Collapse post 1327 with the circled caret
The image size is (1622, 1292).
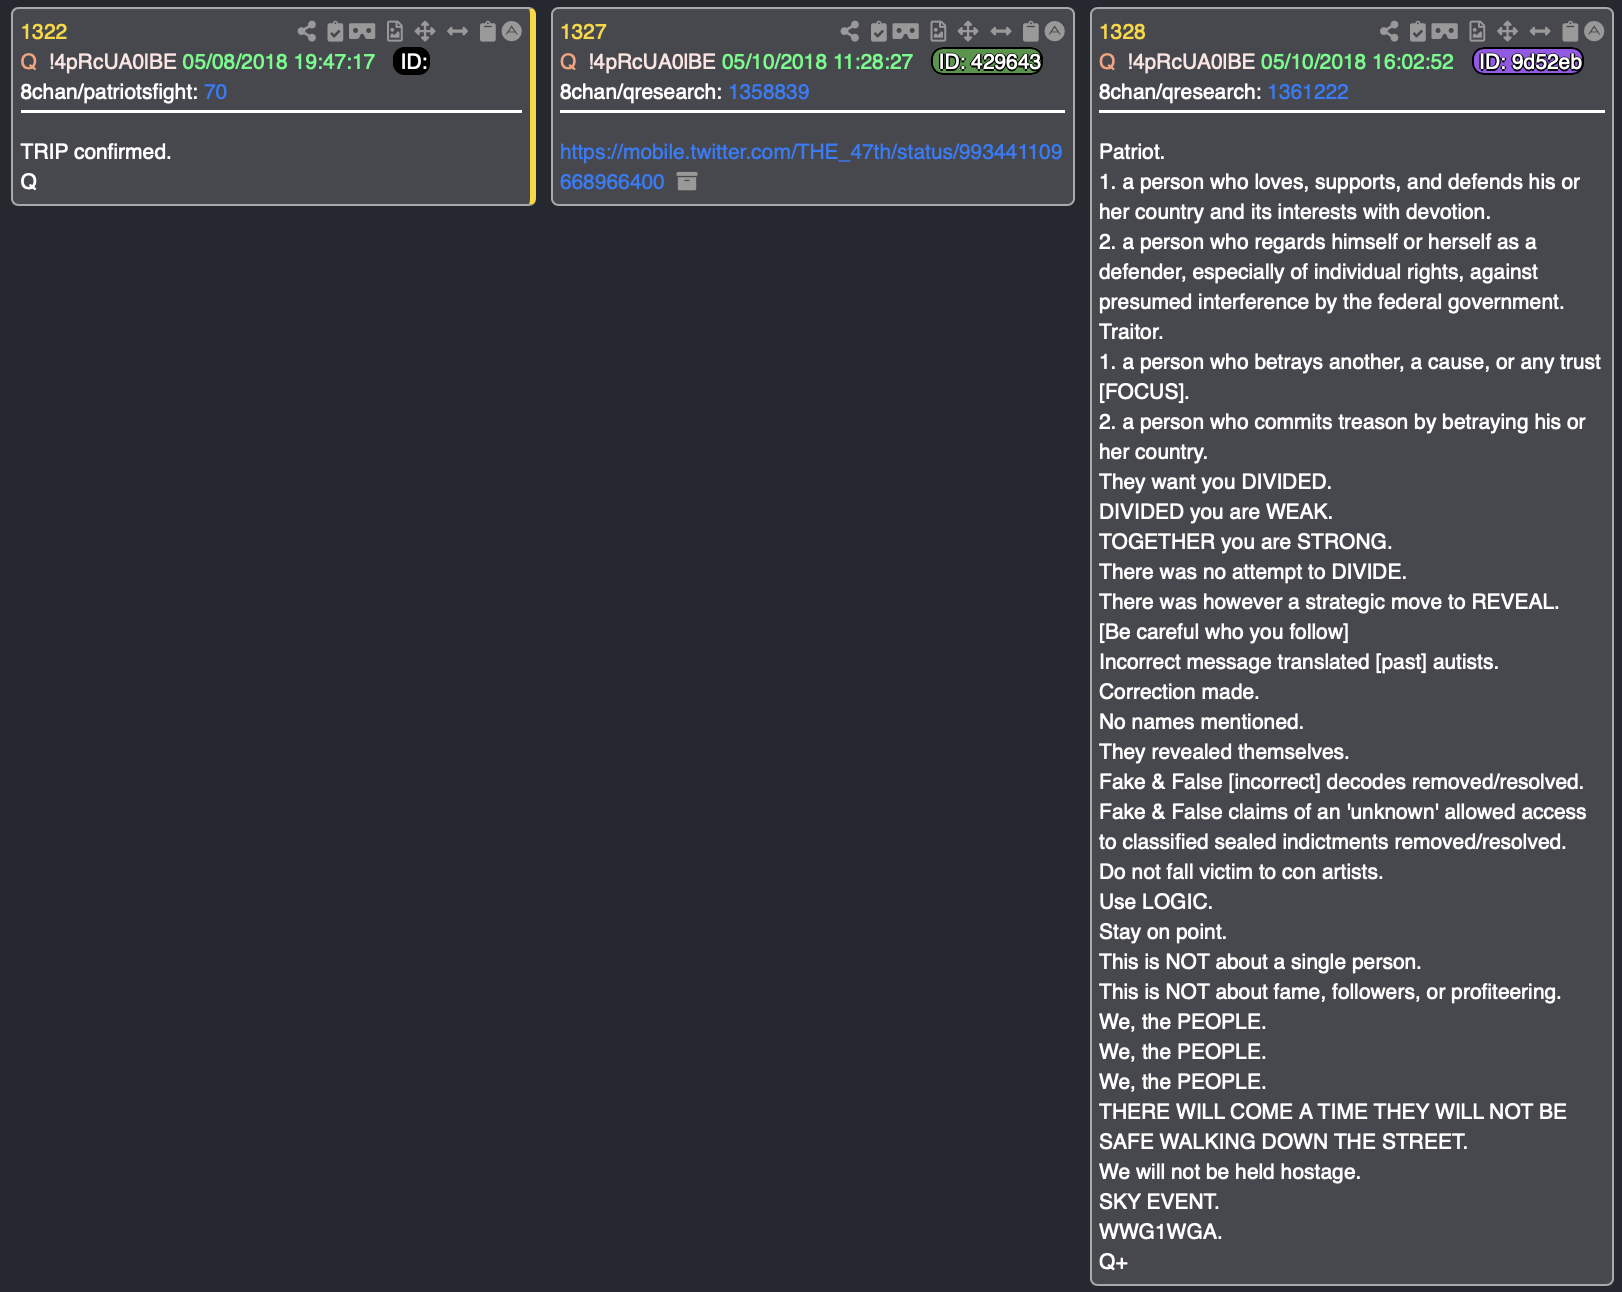[x=1054, y=31]
